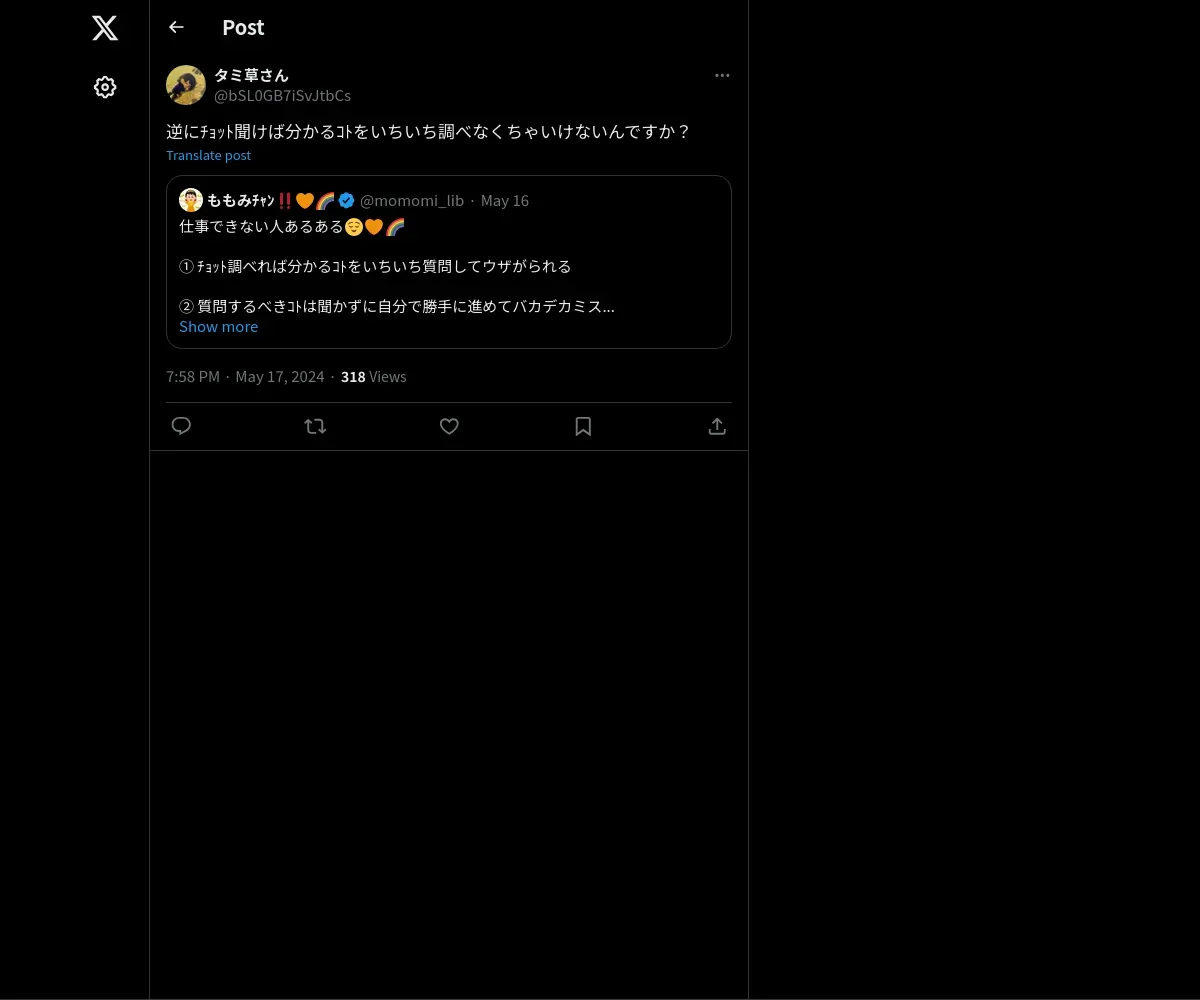This screenshot has height=1000, width=1200.
Task: Open the three-dot more options menu
Action: [722, 75]
